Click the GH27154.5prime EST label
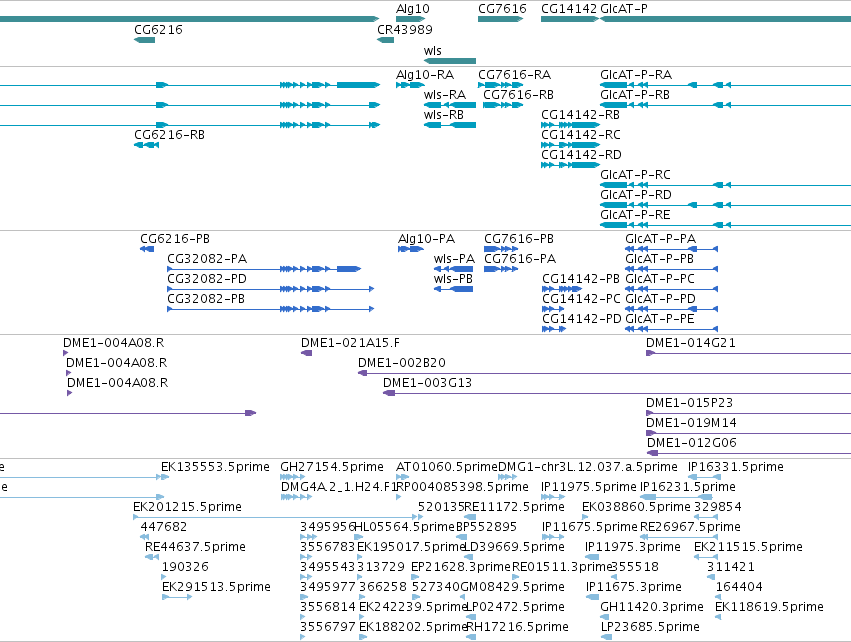Viewport: 851px width, 642px height. 332,467
